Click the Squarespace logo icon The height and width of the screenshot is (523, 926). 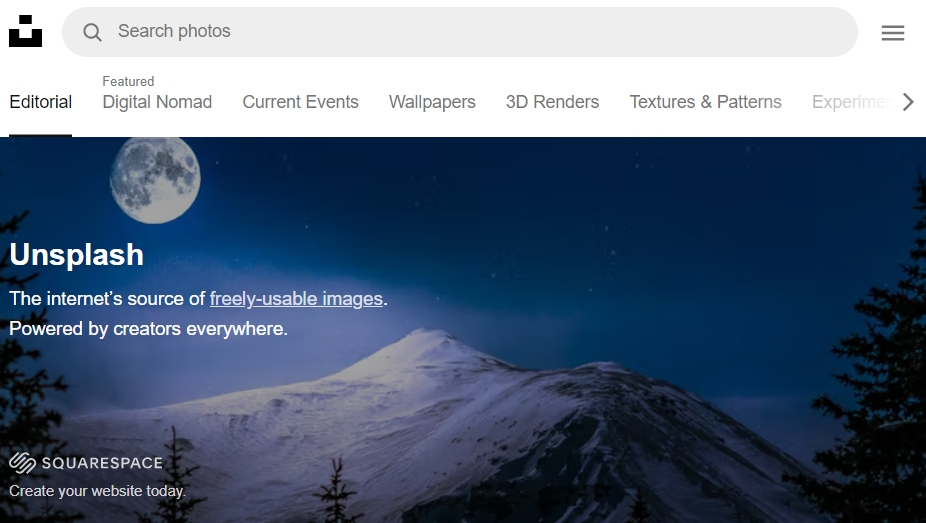click(x=22, y=463)
